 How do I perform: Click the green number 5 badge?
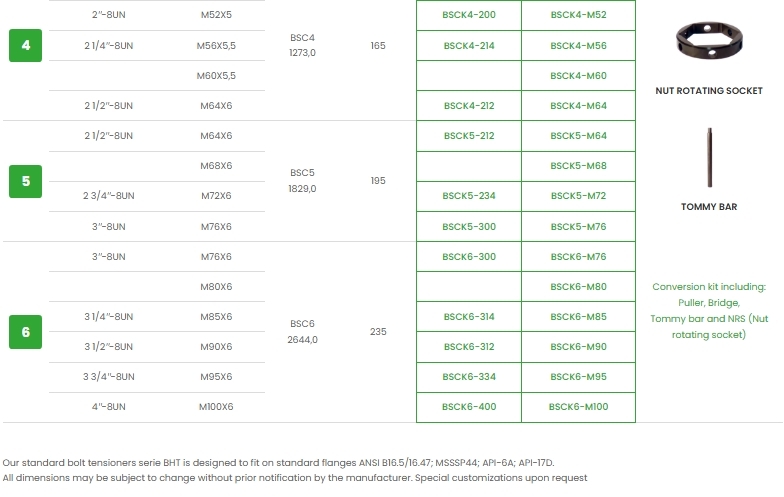(26, 181)
